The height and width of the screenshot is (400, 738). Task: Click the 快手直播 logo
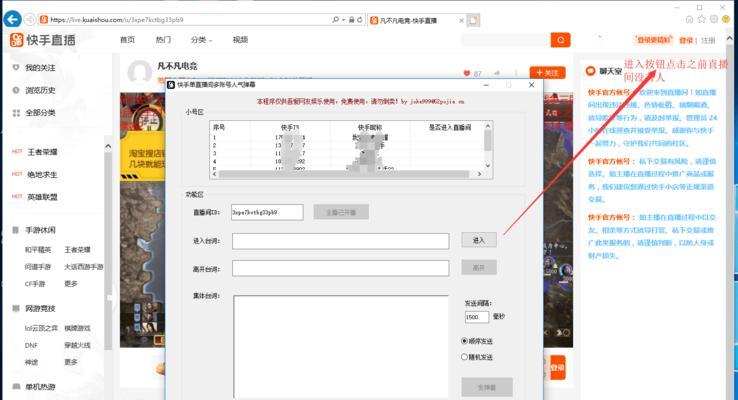tap(42, 40)
